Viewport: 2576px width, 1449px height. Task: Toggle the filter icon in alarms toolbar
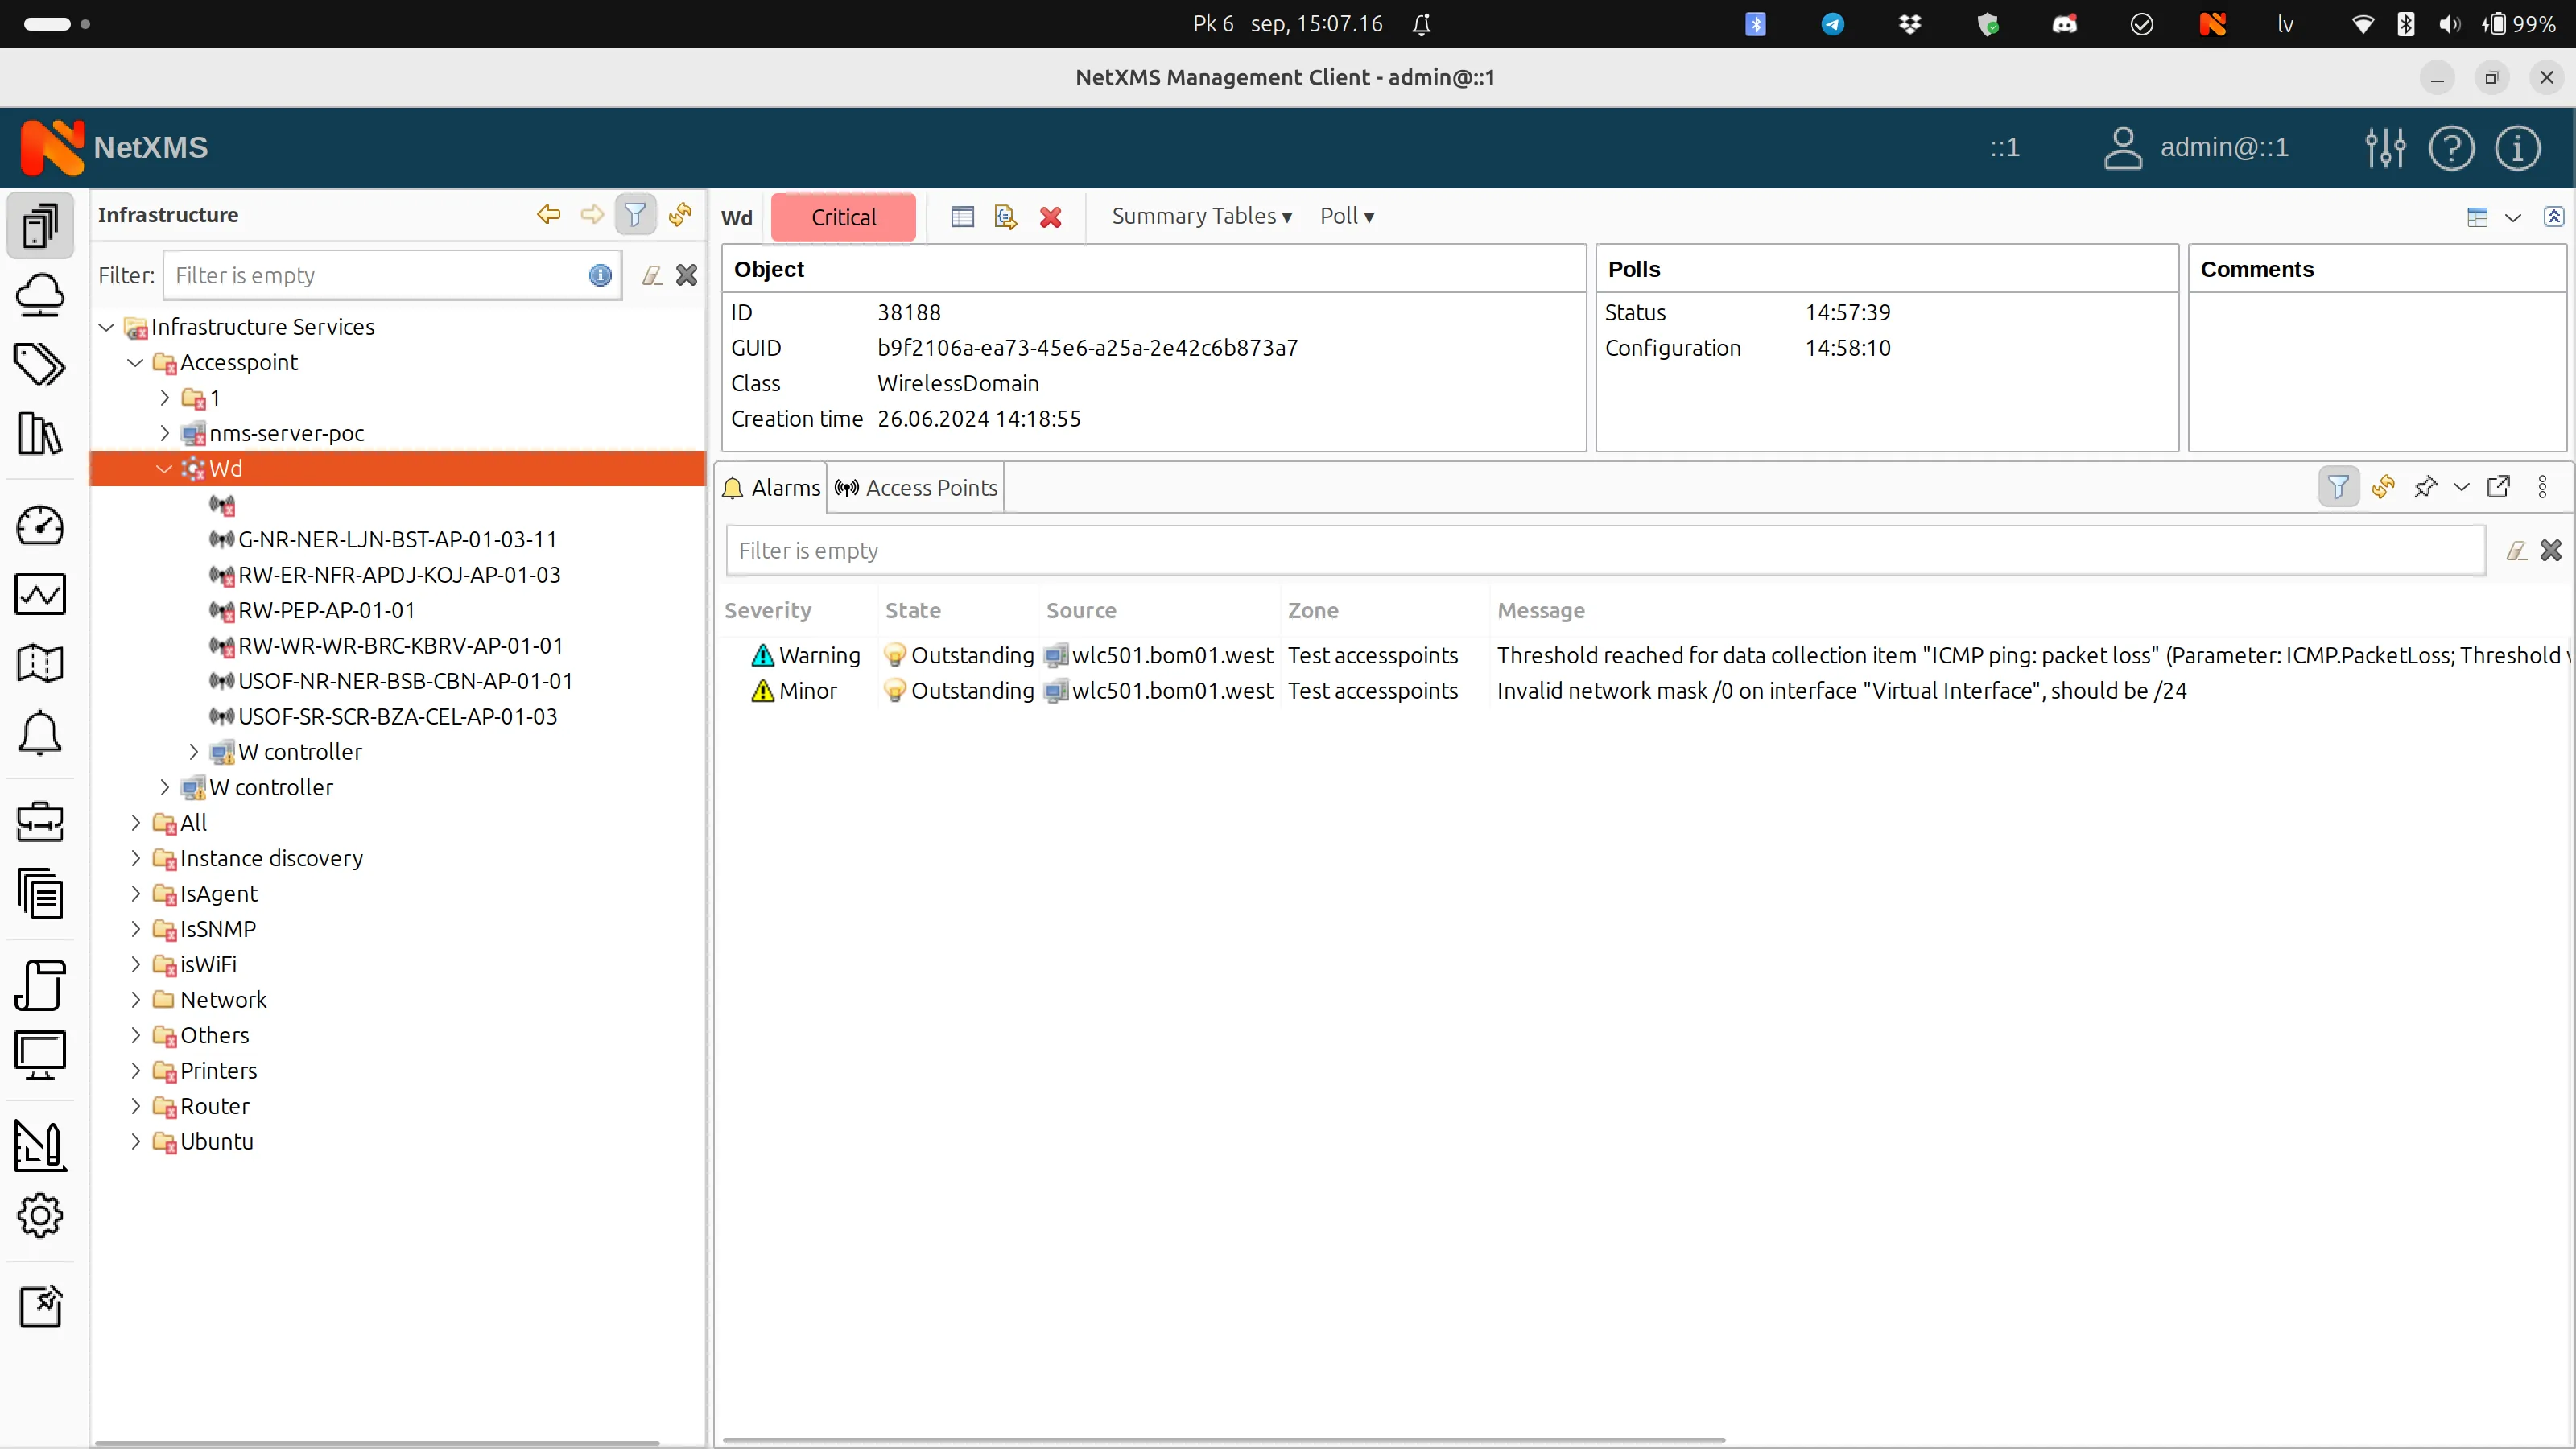pos(2339,487)
